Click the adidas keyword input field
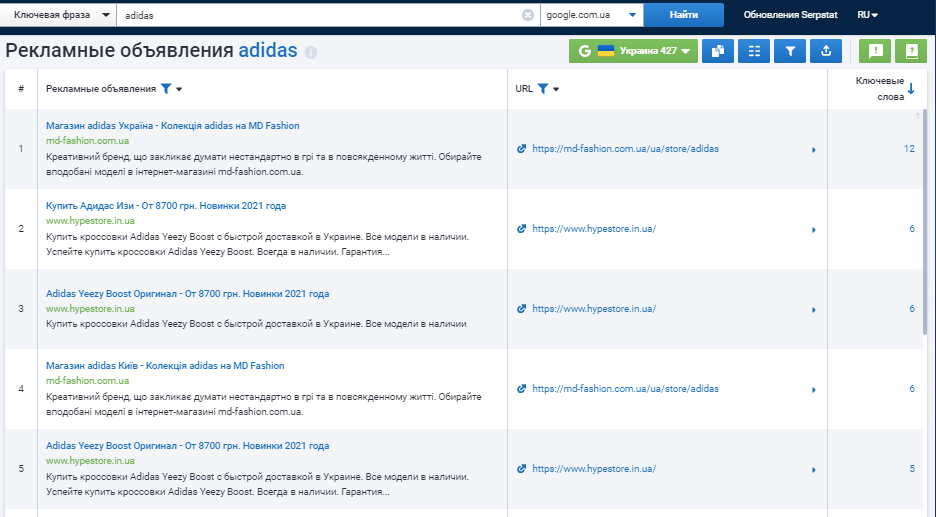936x517 pixels. (x=320, y=15)
